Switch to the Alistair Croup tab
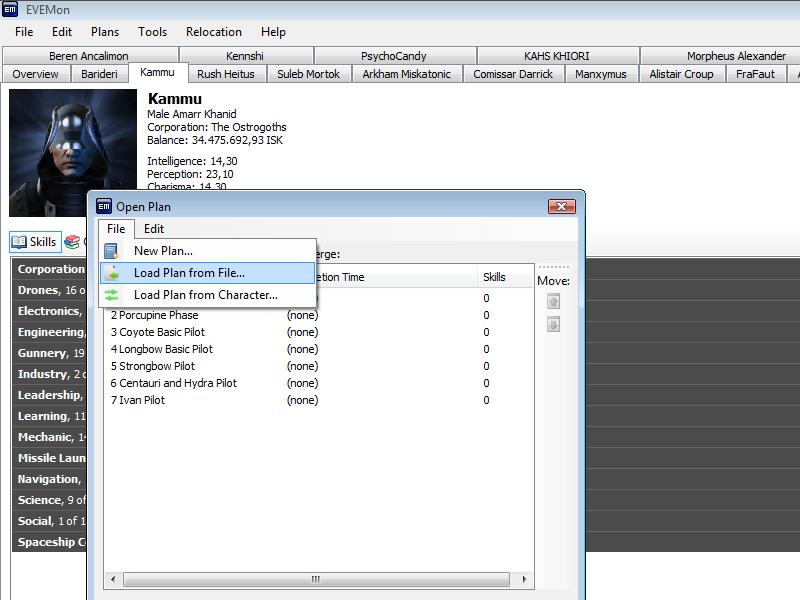Viewport: 800px width, 600px height. pos(681,74)
